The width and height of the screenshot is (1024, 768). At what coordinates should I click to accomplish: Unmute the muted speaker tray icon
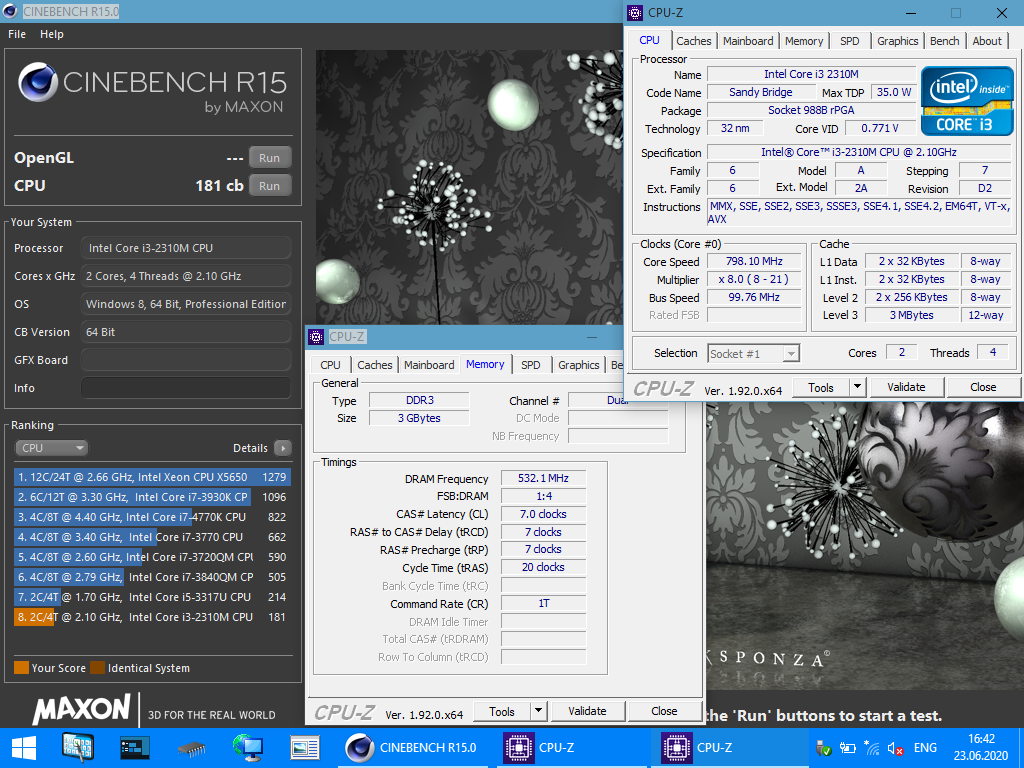pyautogui.click(x=895, y=748)
